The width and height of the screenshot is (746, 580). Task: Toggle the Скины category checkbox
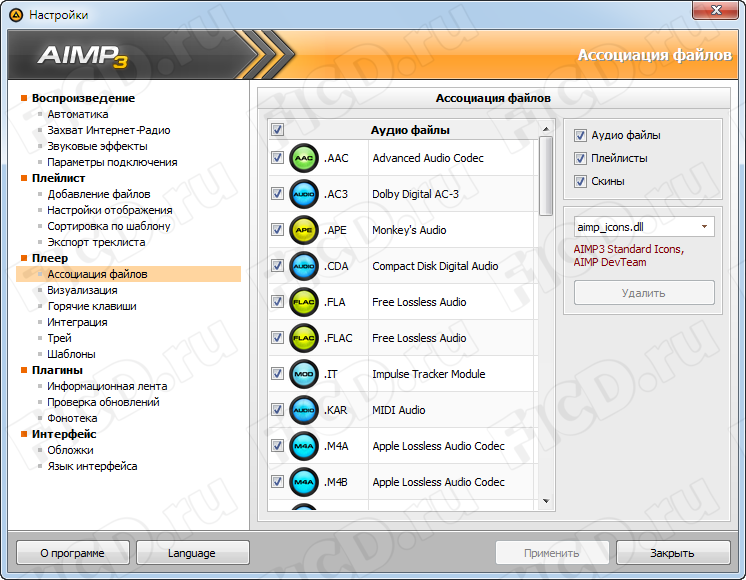point(580,181)
